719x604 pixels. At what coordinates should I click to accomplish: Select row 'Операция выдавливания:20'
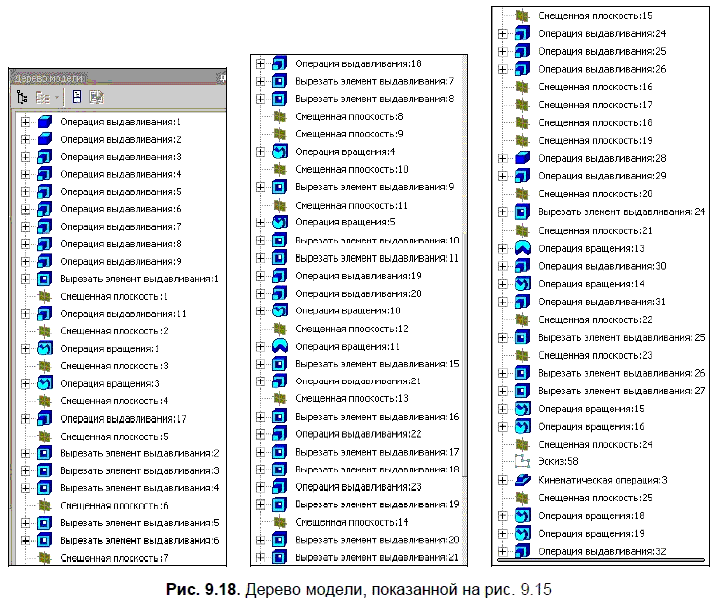pyautogui.click(x=358, y=294)
